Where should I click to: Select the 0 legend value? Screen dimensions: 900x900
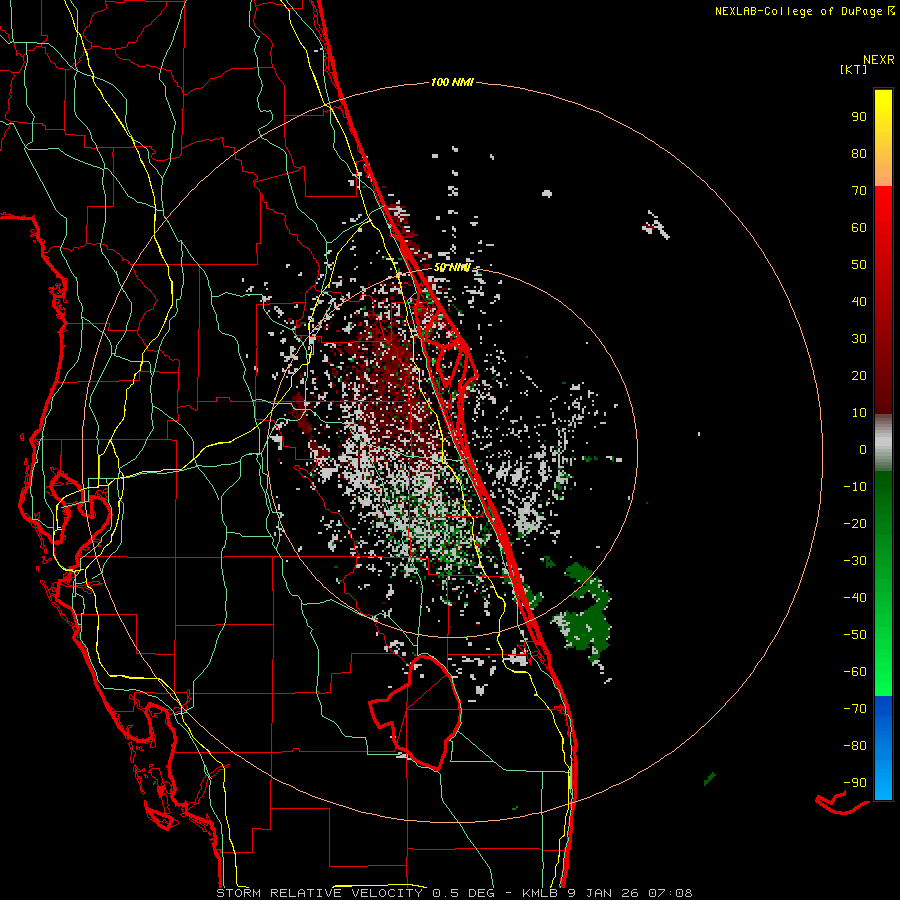(x=863, y=449)
